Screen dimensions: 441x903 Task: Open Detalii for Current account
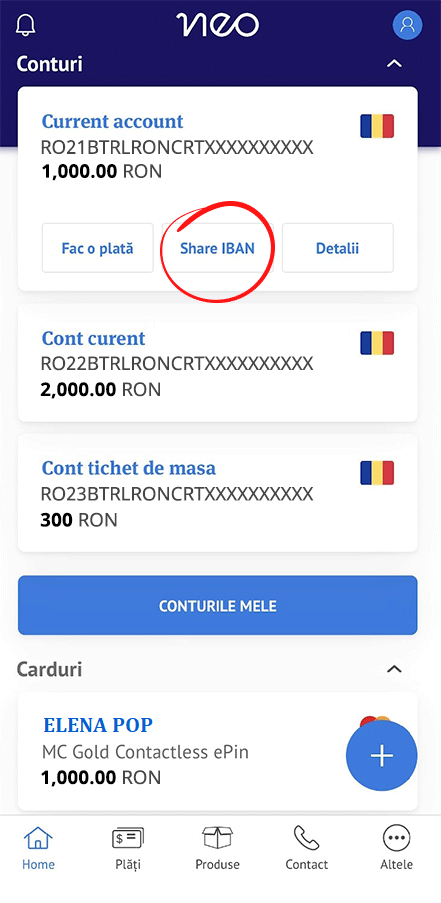(337, 248)
